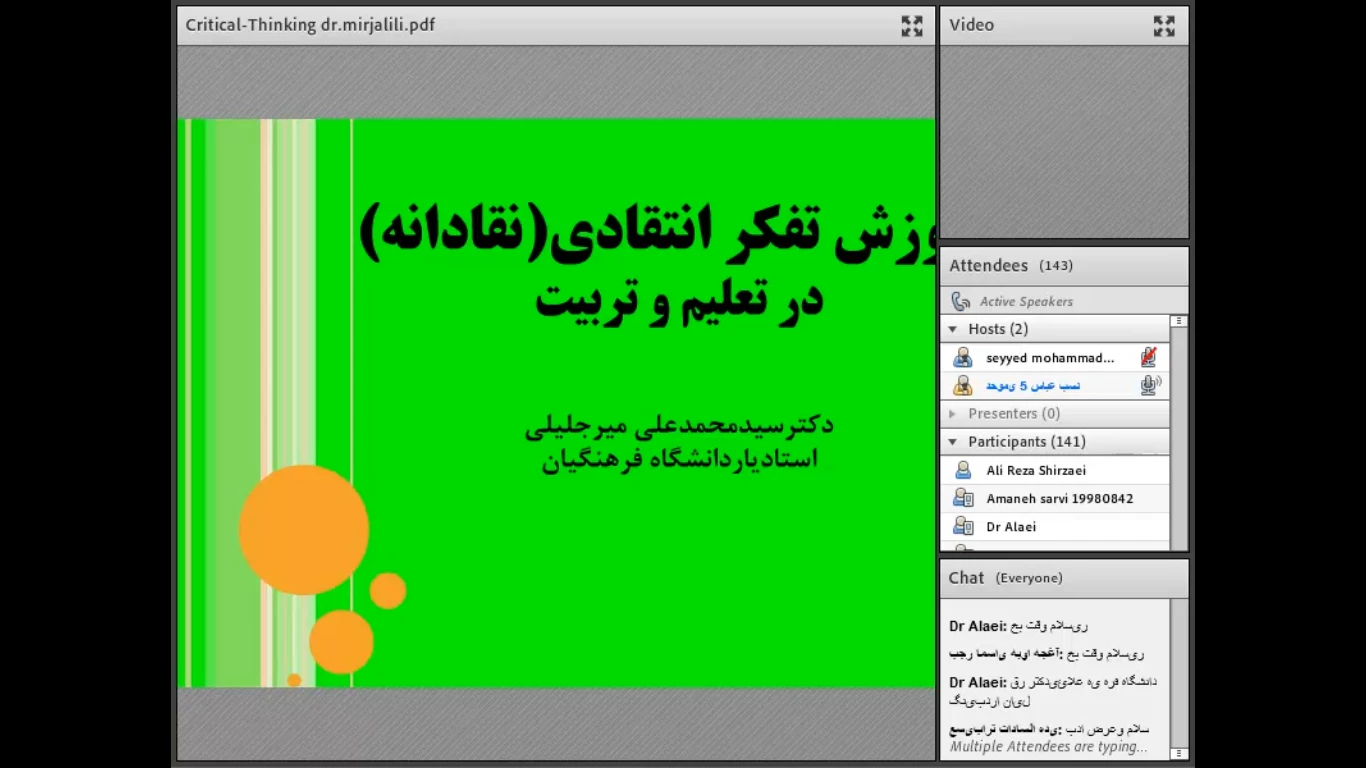The width and height of the screenshot is (1366, 768).
Task: Click Ali Reza Shirzaei's user avatar icon
Action: pos(963,470)
